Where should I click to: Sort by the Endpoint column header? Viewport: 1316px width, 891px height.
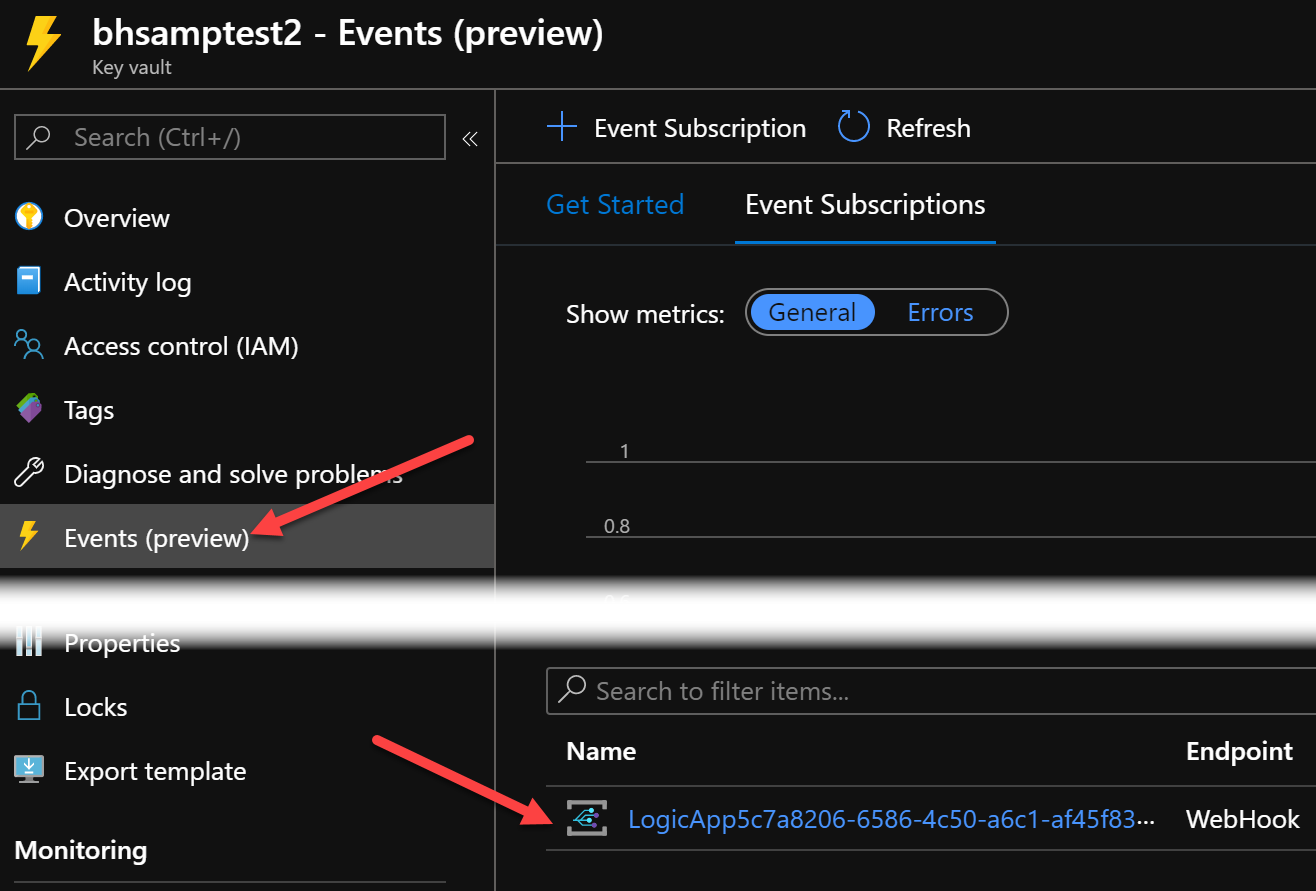coord(1239,751)
